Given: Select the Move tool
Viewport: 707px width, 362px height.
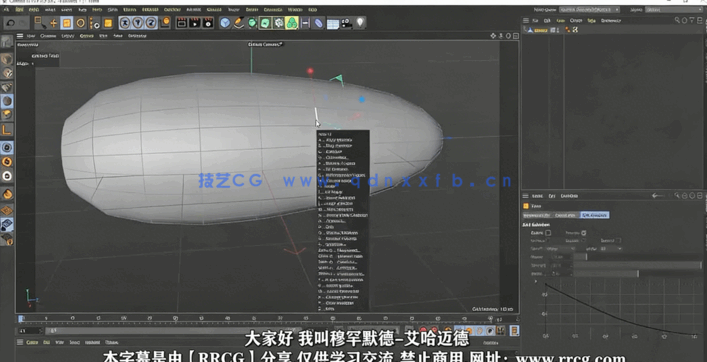Looking at the screenshot, I should coord(53,23).
